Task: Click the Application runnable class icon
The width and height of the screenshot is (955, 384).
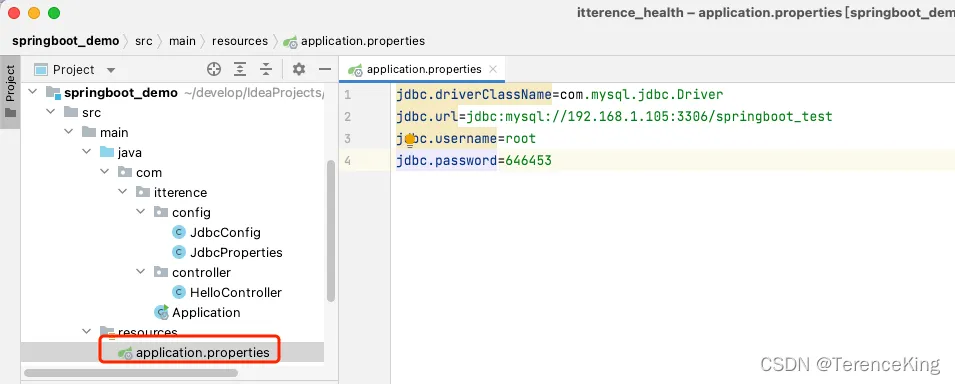Action: click(x=161, y=313)
